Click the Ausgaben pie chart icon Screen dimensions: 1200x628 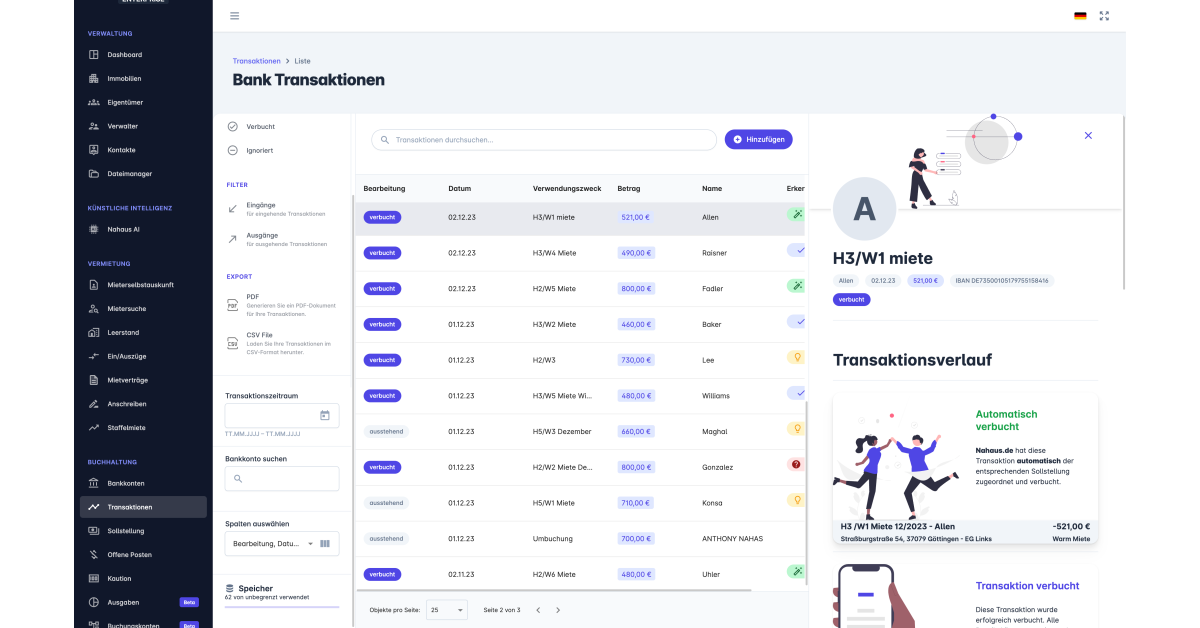point(93,602)
